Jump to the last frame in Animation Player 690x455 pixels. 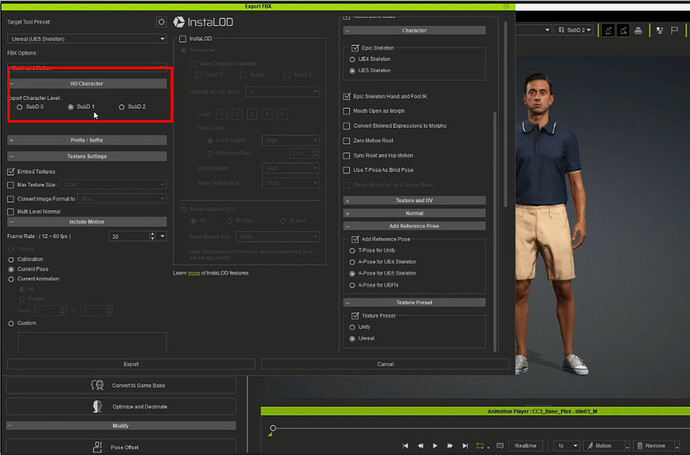(465, 446)
